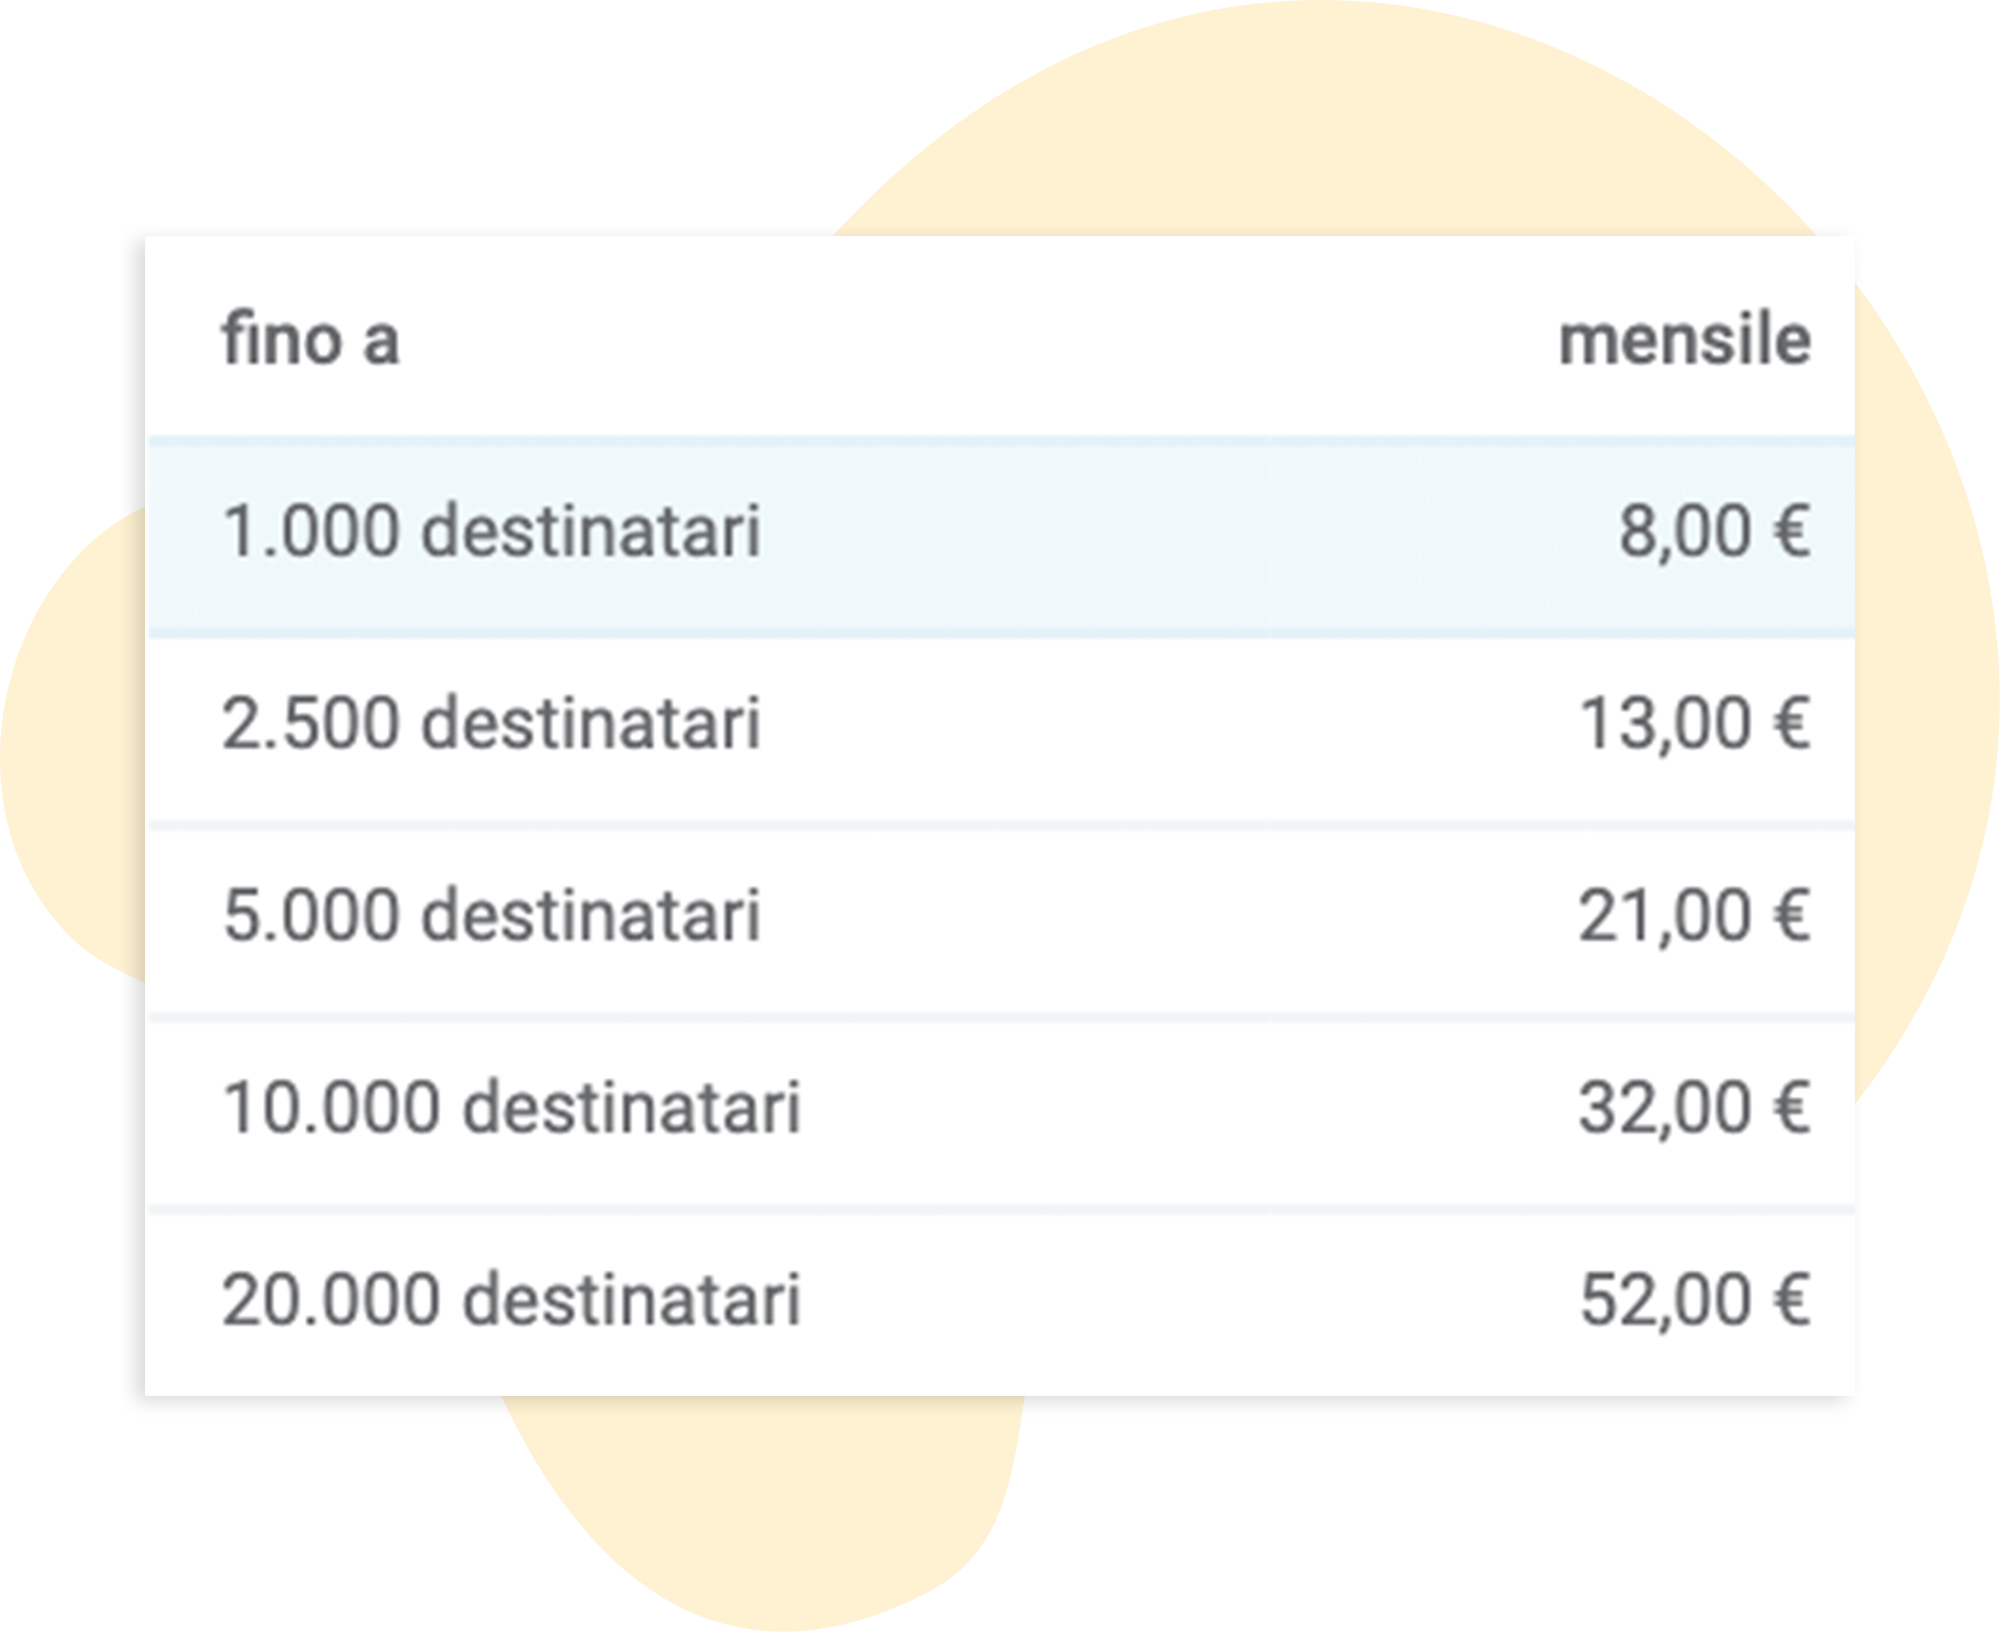Click the 8,00 € monthly price
This screenshot has height=1632, width=2000.
1714,531
